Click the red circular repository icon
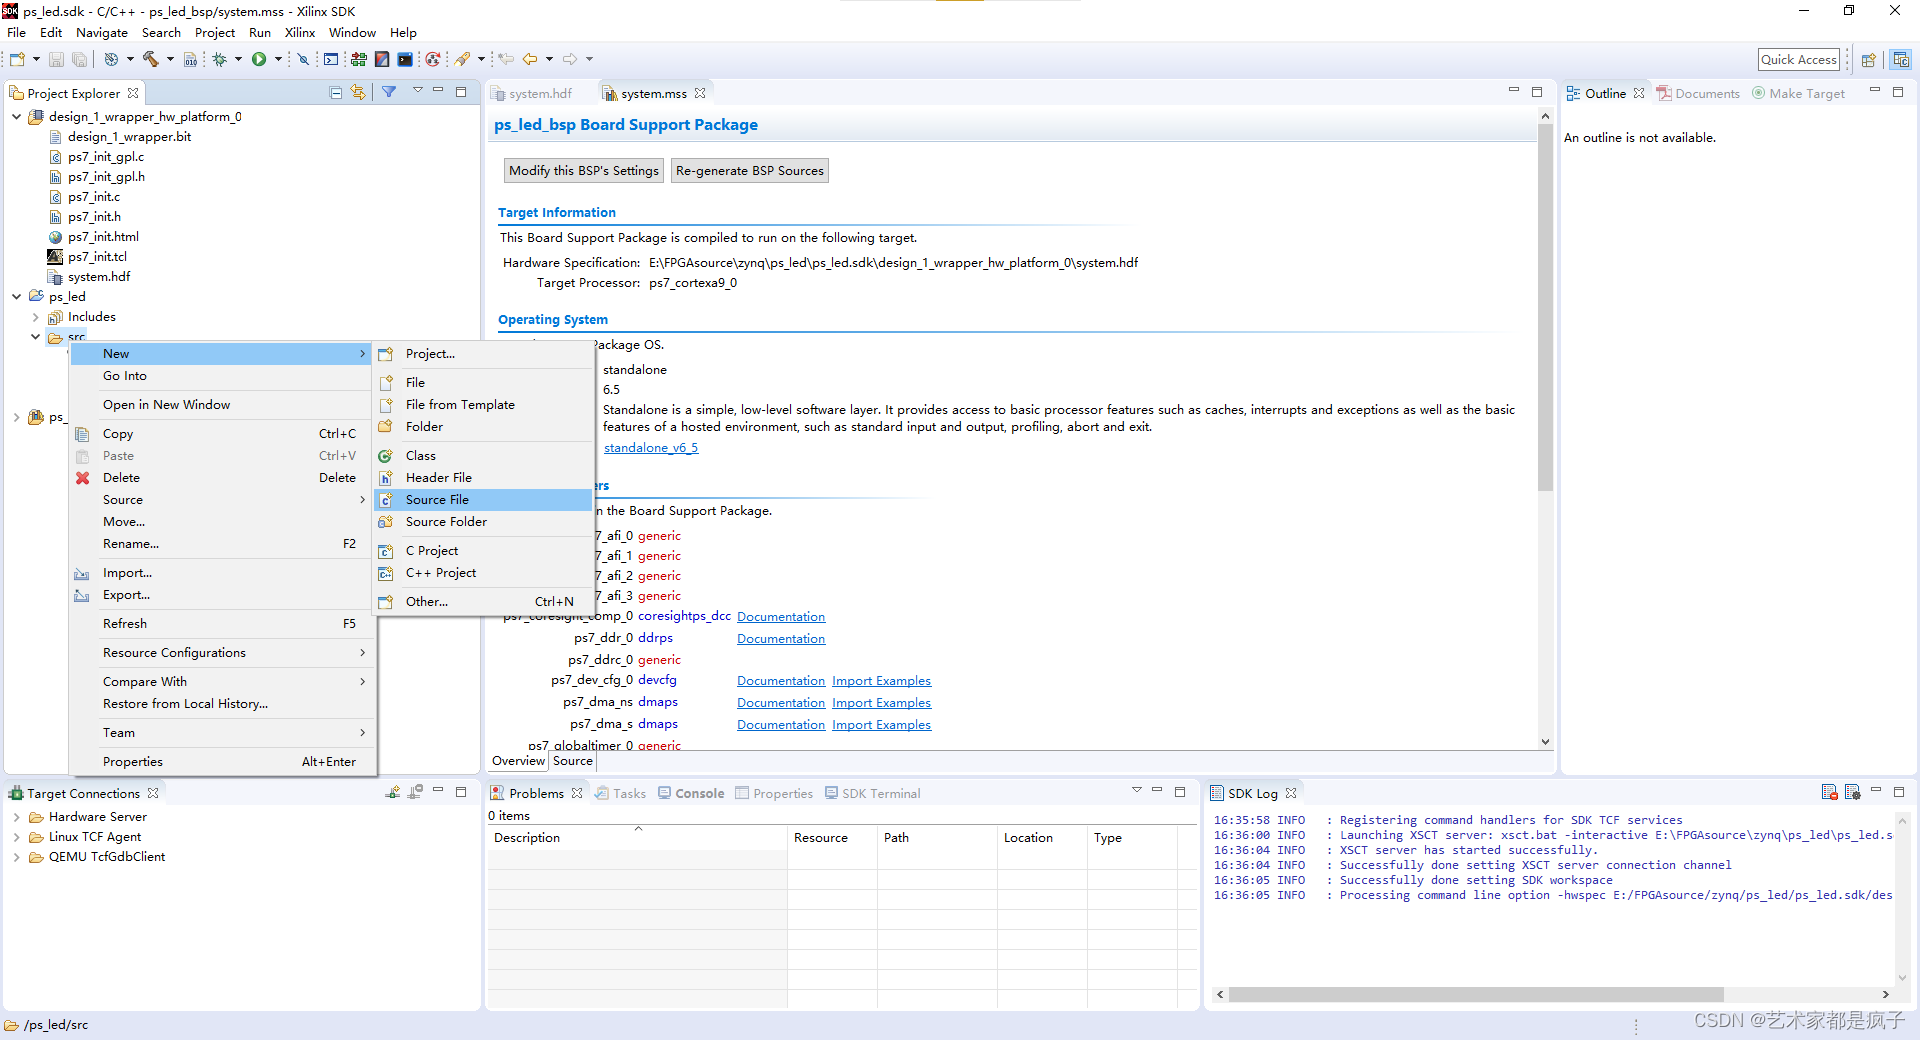1920x1040 pixels. click(432, 59)
